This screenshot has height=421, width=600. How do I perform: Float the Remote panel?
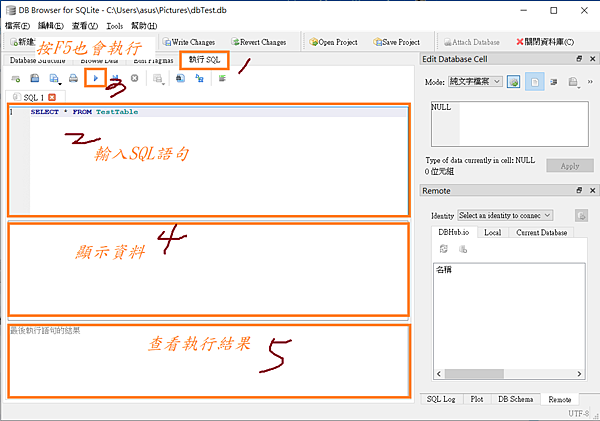(579, 190)
